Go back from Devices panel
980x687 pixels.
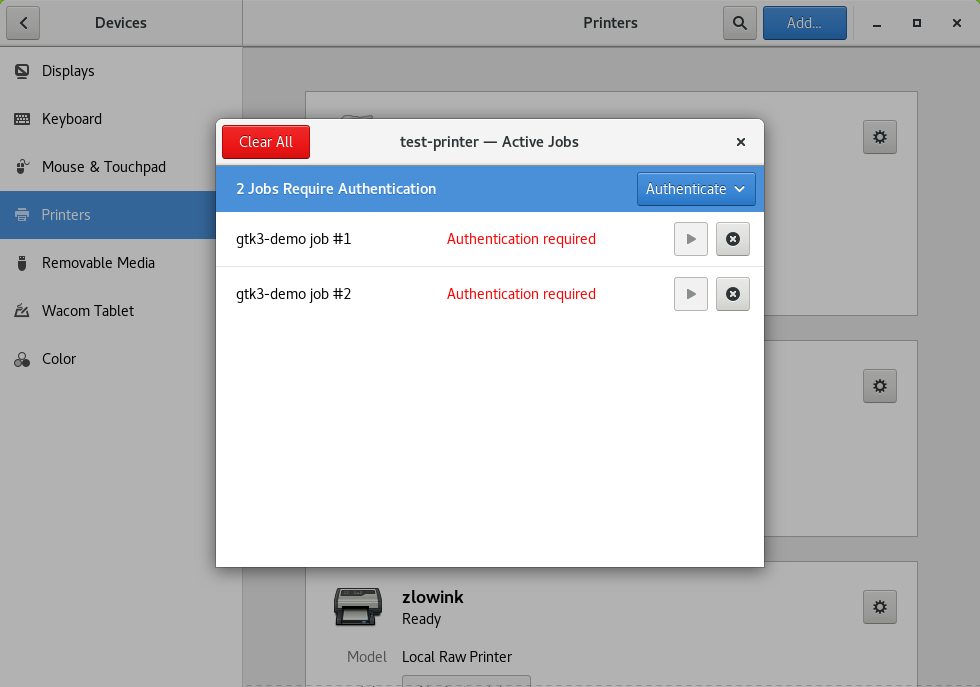click(23, 23)
